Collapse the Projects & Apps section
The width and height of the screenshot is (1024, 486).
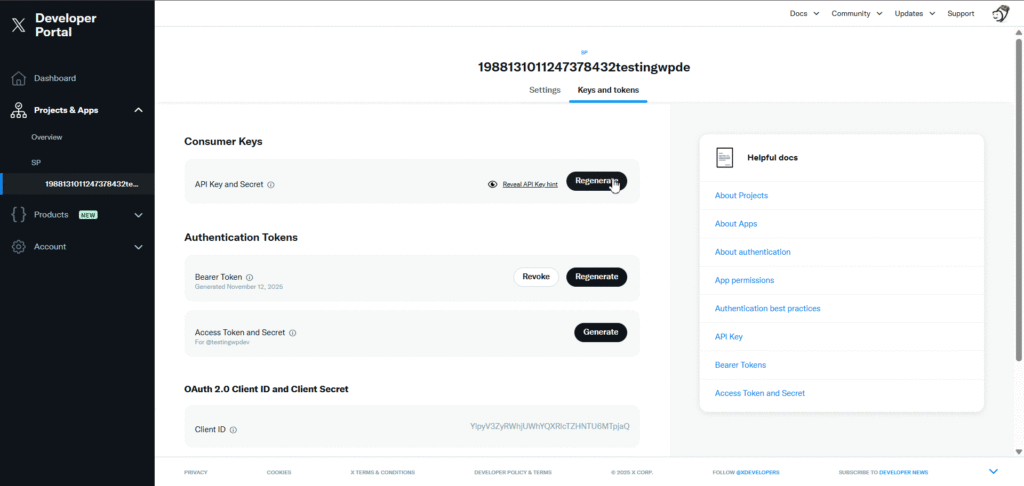[x=138, y=110]
